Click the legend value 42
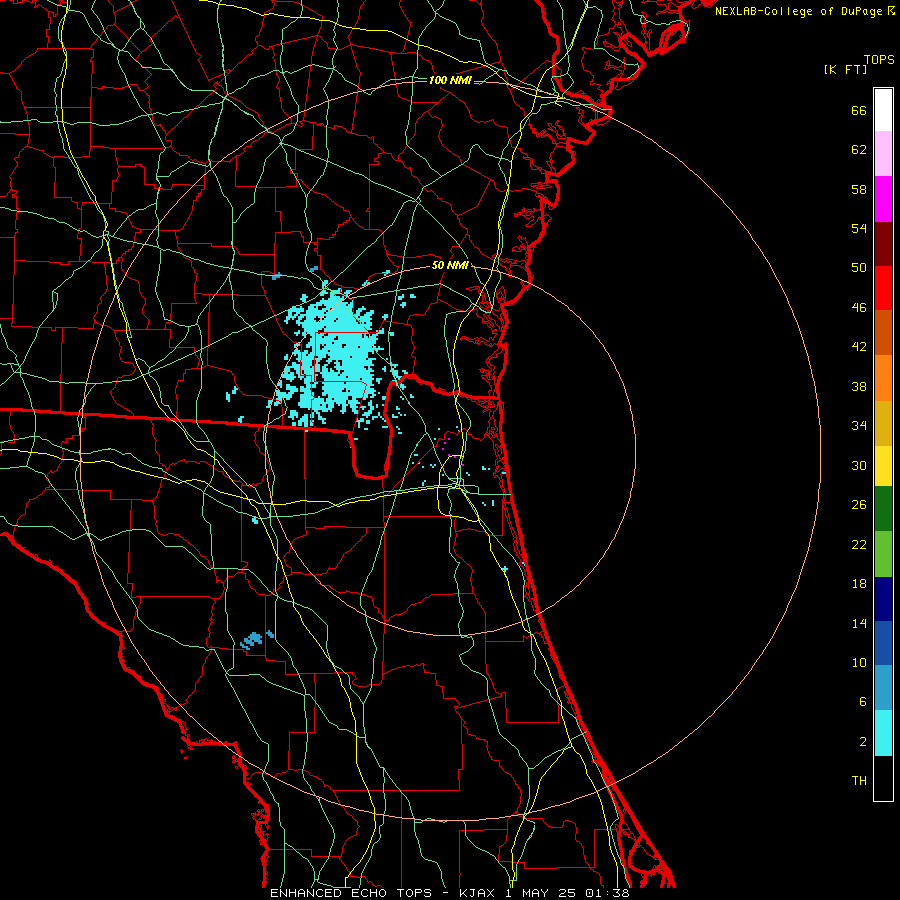This screenshot has width=900, height=900. (x=859, y=347)
